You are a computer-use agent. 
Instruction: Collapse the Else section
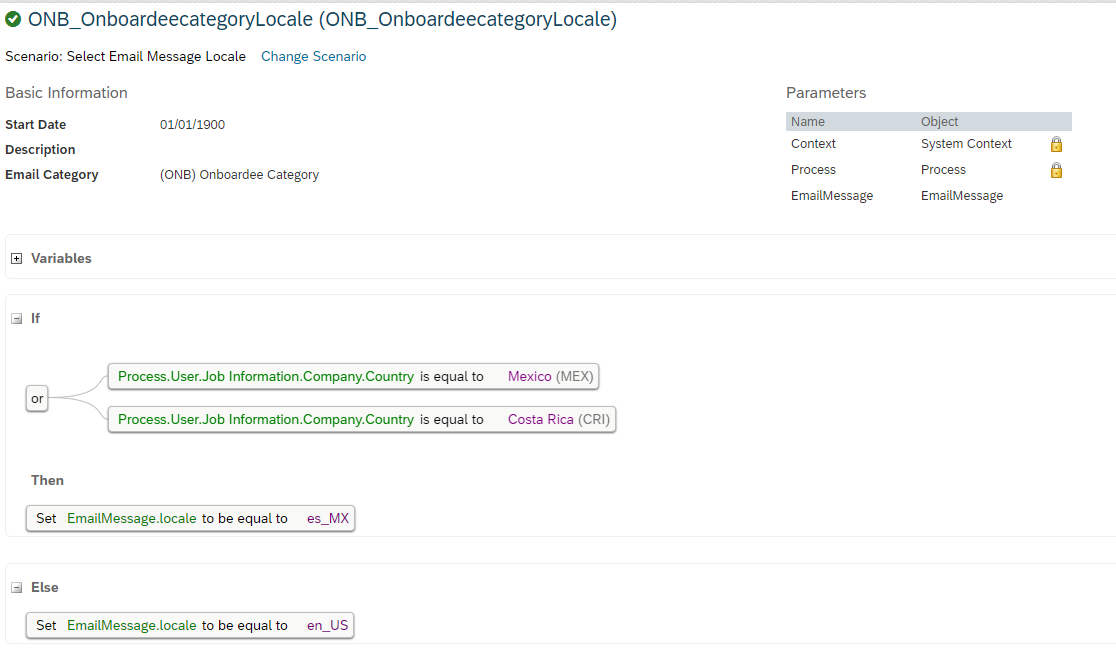point(16,588)
